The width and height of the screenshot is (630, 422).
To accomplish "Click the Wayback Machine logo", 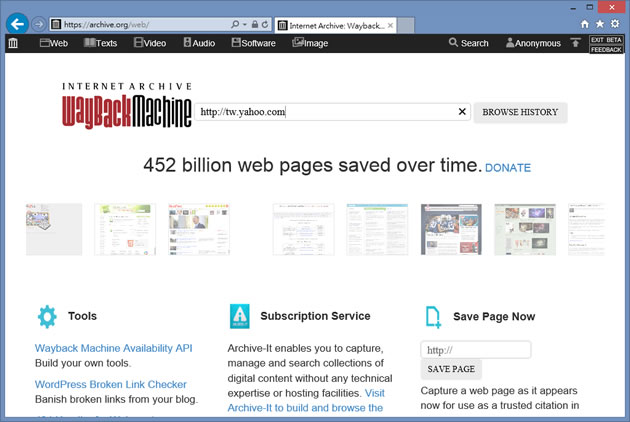I will pos(127,106).
